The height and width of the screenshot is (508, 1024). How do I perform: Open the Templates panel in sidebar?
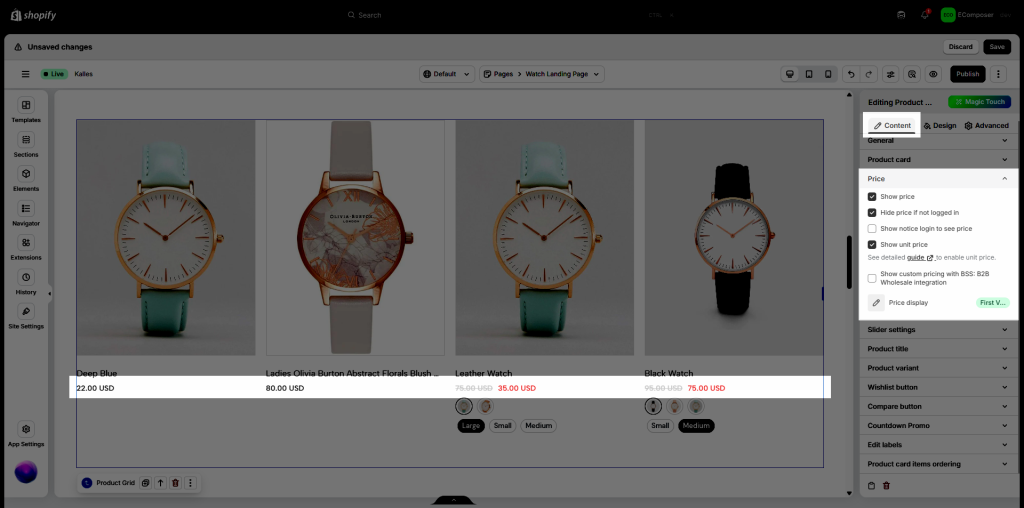[26, 109]
